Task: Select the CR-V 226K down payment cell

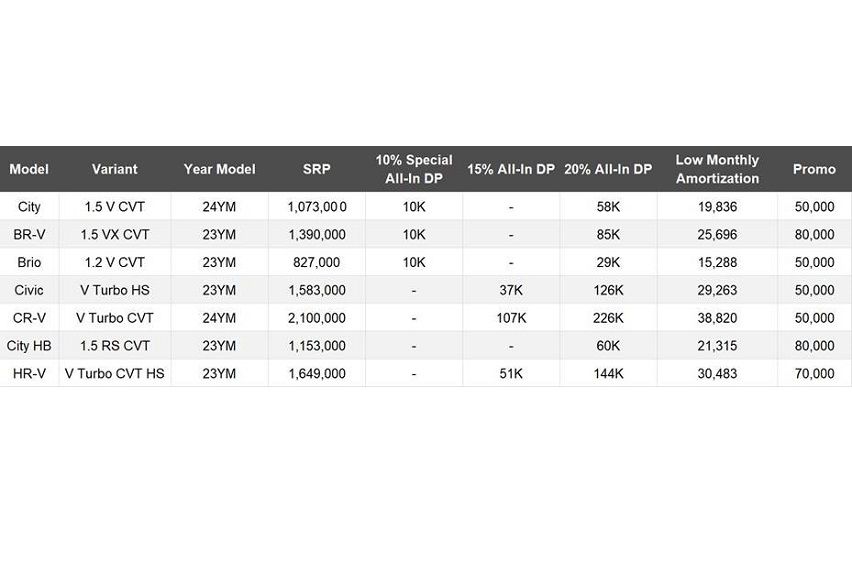Action: click(607, 318)
